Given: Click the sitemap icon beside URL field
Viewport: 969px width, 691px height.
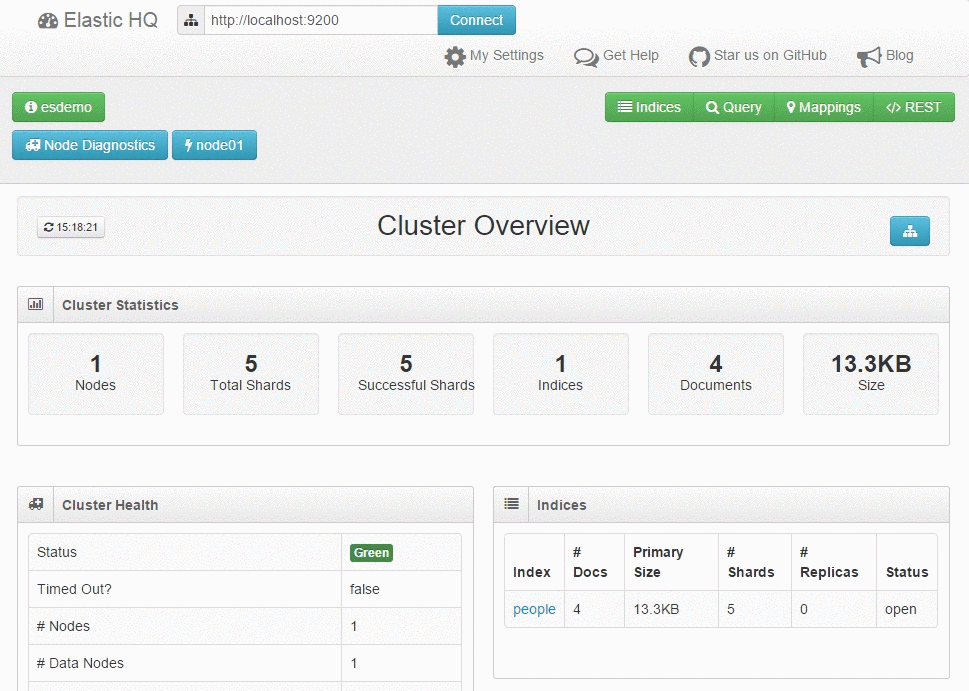Looking at the screenshot, I should pyautogui.click(x=191, y=21).
